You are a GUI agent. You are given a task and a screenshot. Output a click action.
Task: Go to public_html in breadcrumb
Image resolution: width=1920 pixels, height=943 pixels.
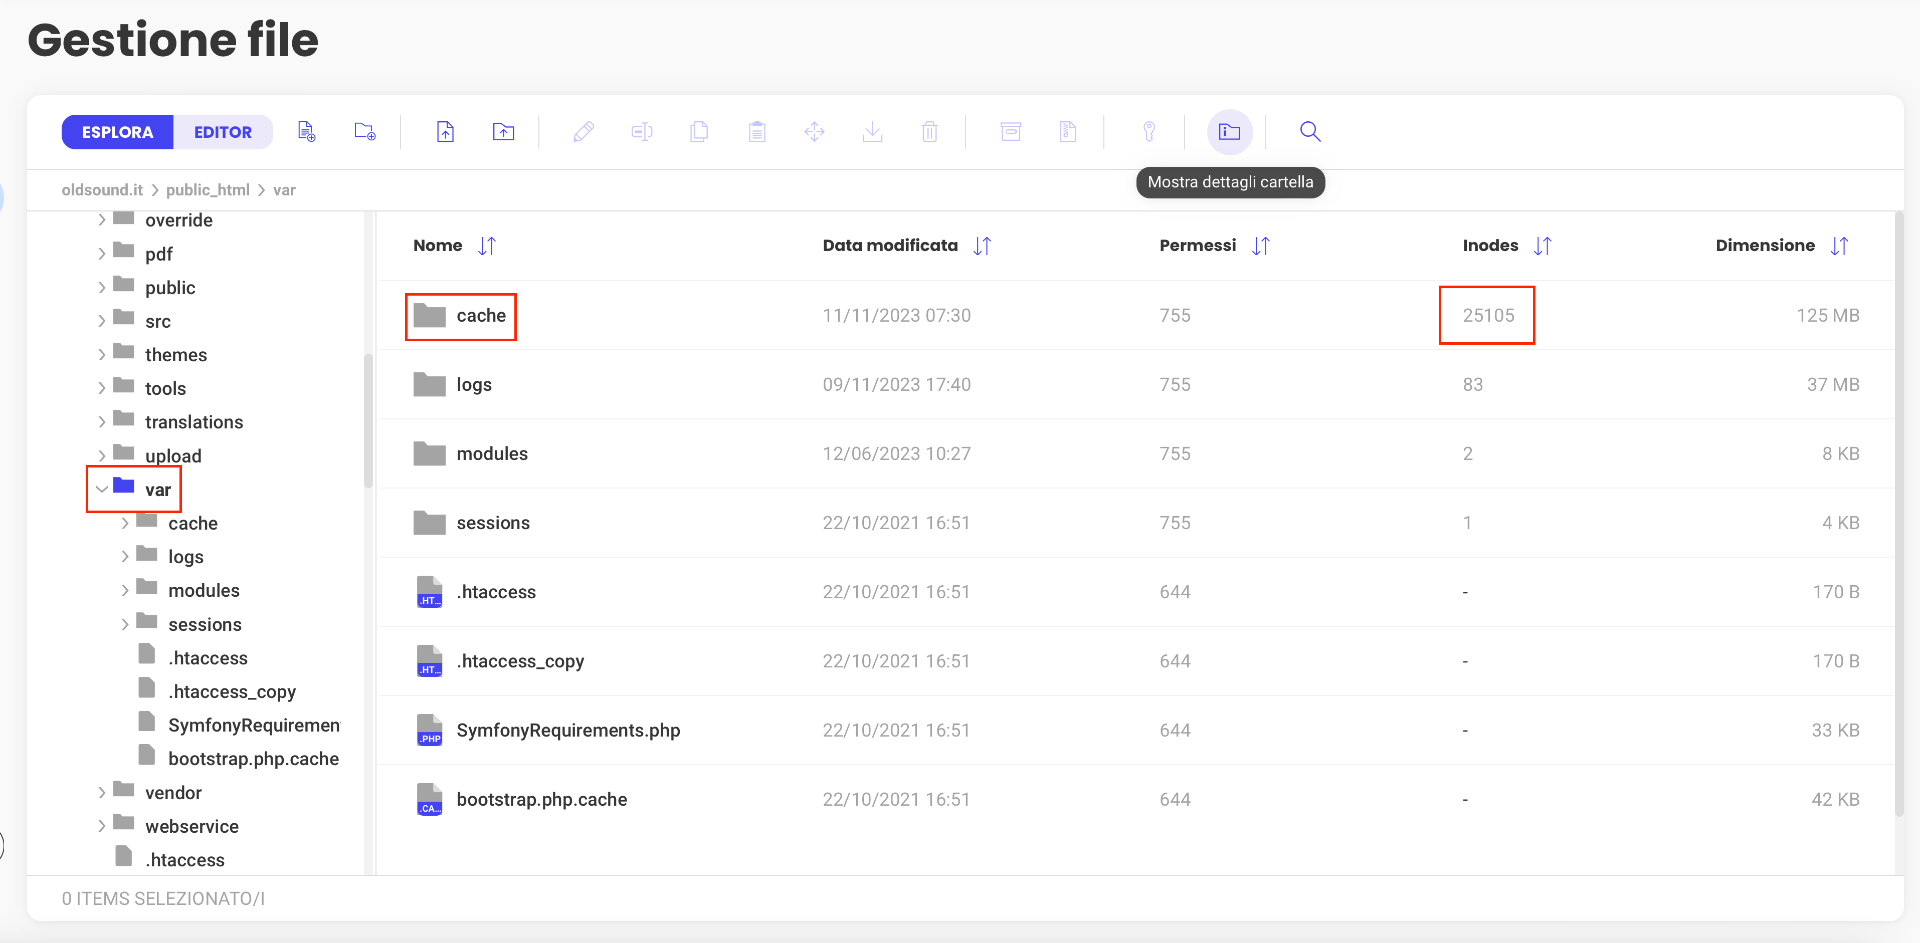pos(208,190)
